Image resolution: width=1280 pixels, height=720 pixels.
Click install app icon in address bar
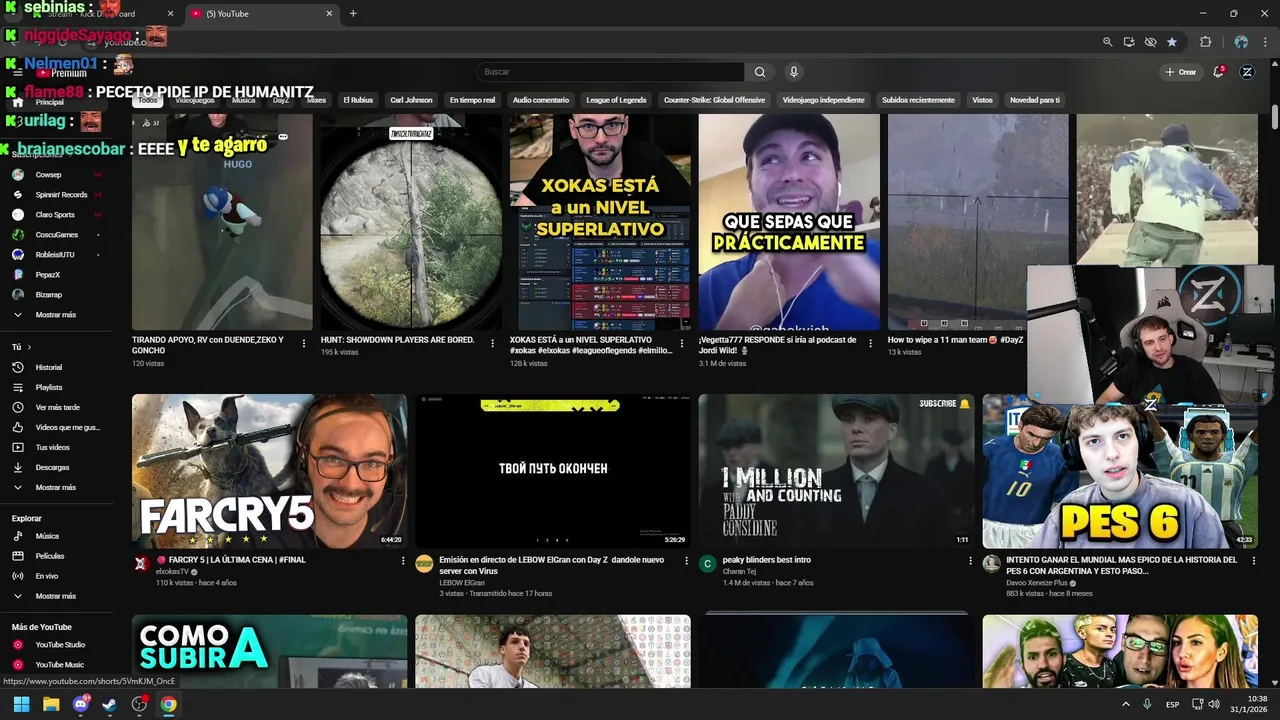[1129, 42]
